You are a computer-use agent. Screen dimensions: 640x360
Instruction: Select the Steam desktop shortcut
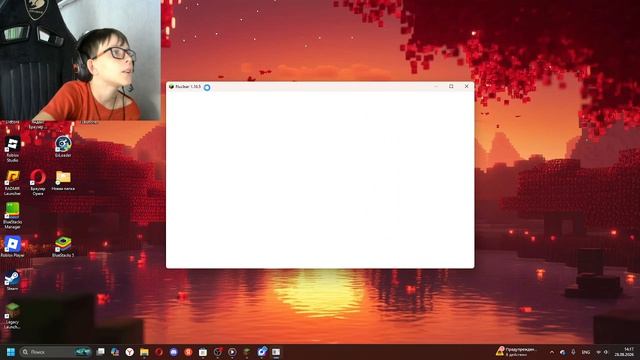click(x=12, y=280)
